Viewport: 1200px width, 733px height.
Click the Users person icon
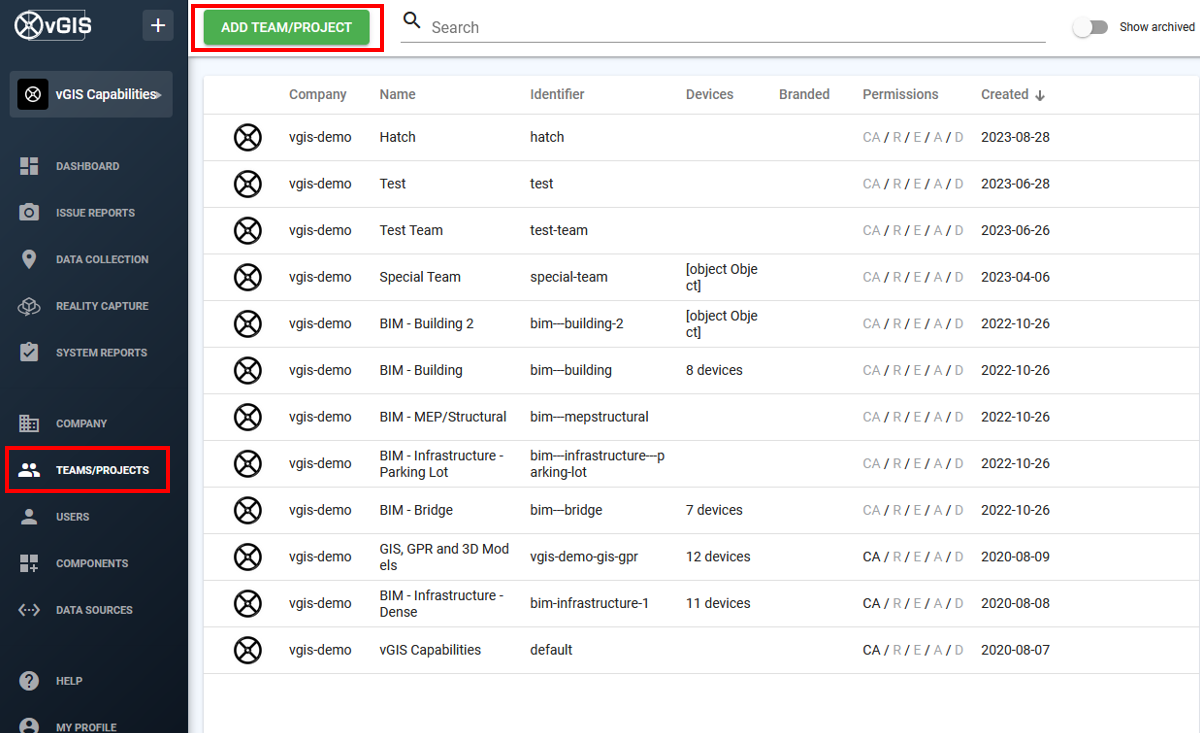(x=29, y=517)
